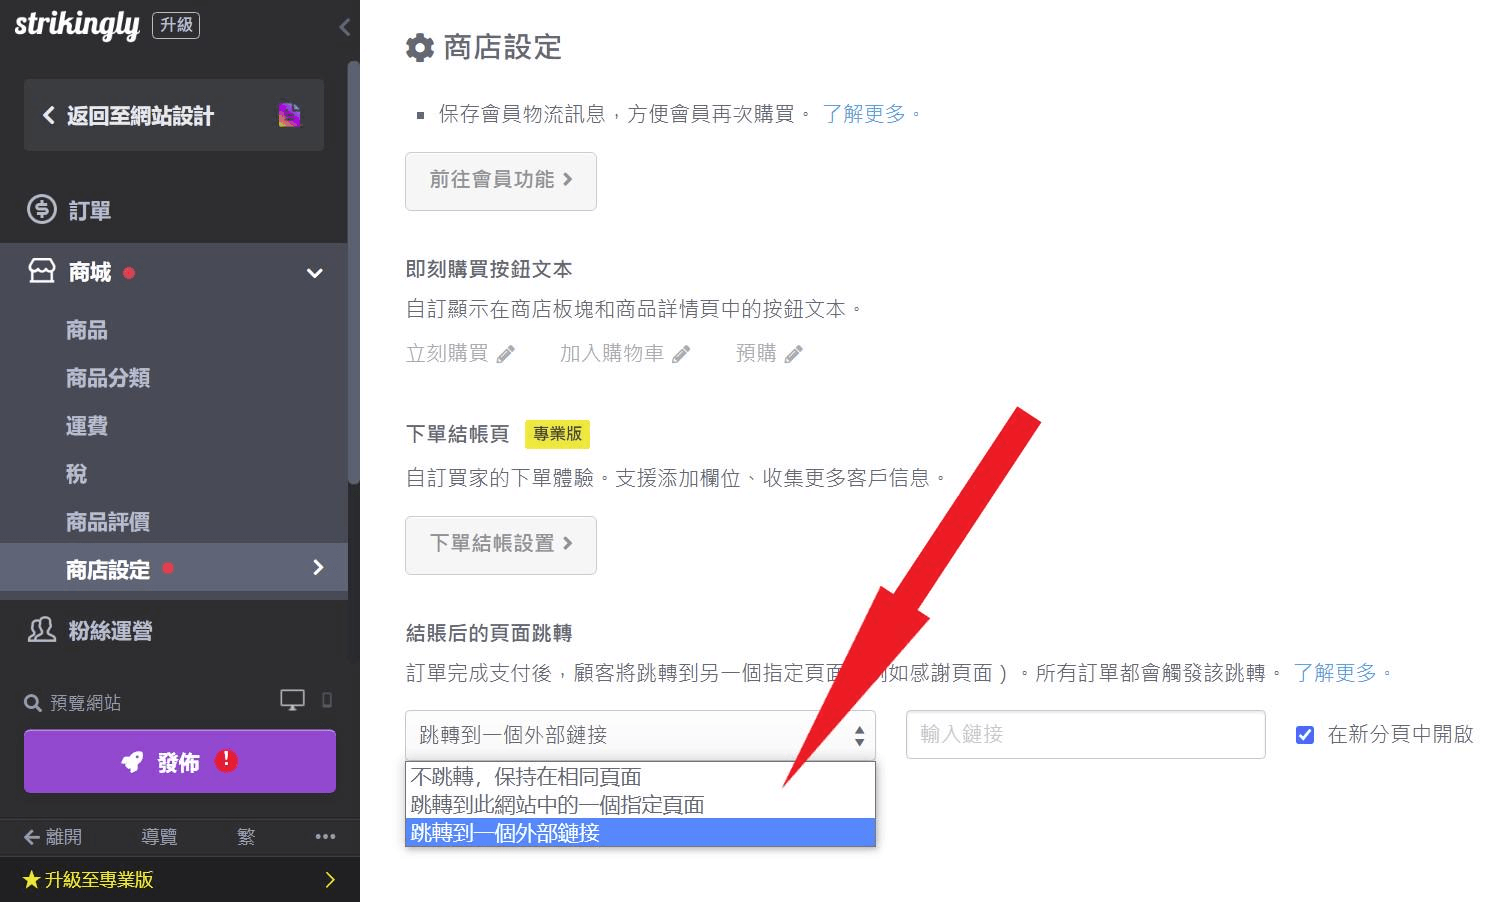Open the 了解更多 link beside 結賬后的頁面跳轉
The width and height of the screenshot is (1495, 902).
pos(1337,673)
